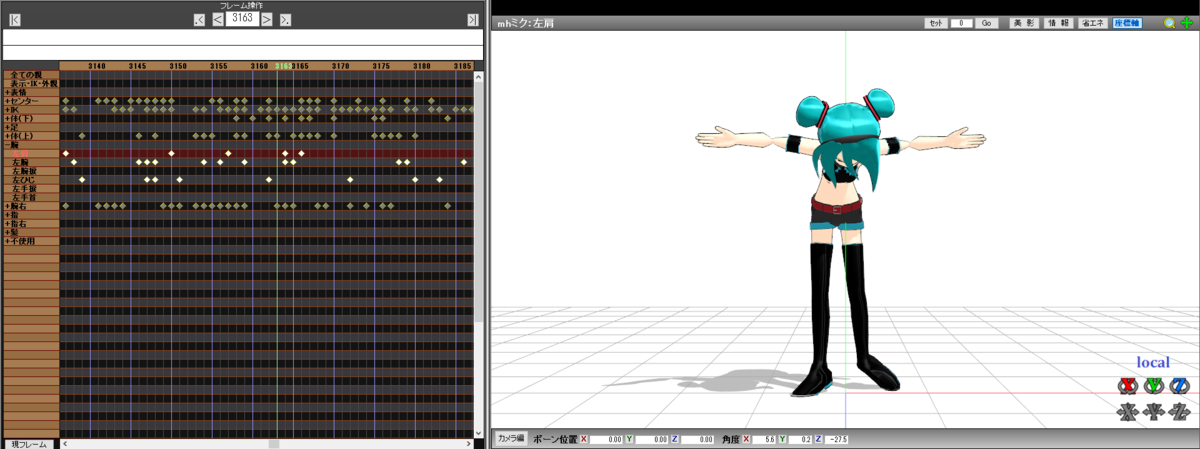The width and height of the screenshot is (1200, 449).
Task: Click timeline horizontal scrollbar right arrow
Action: (468, 444)
